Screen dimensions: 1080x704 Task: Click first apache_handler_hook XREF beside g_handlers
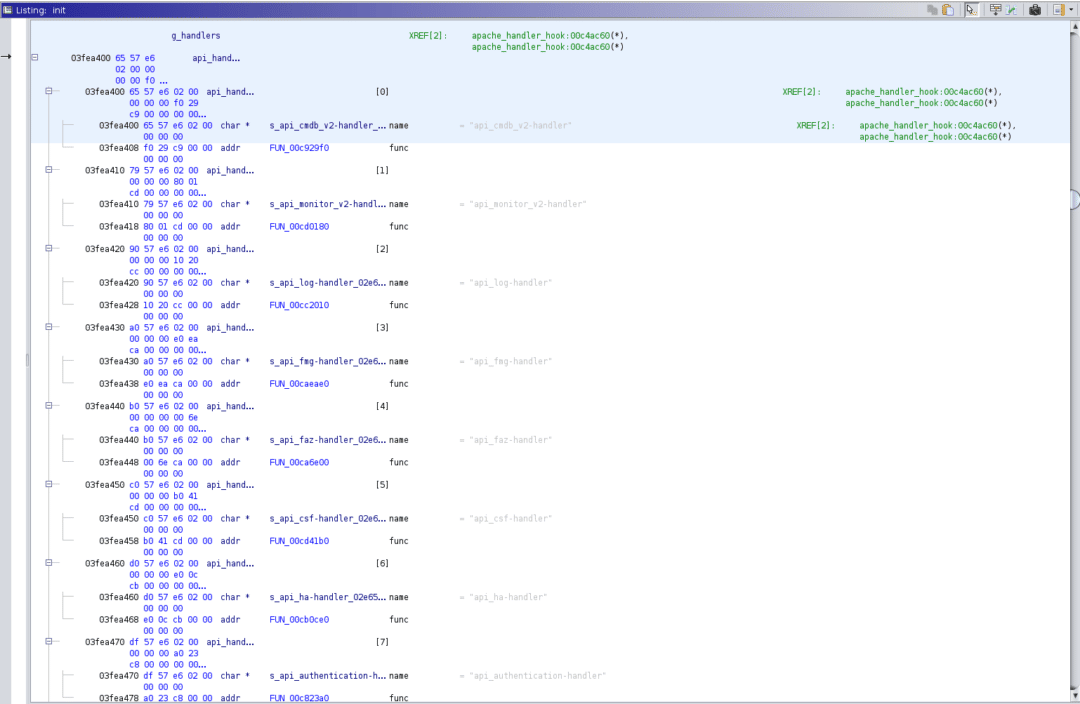[550, 36]
